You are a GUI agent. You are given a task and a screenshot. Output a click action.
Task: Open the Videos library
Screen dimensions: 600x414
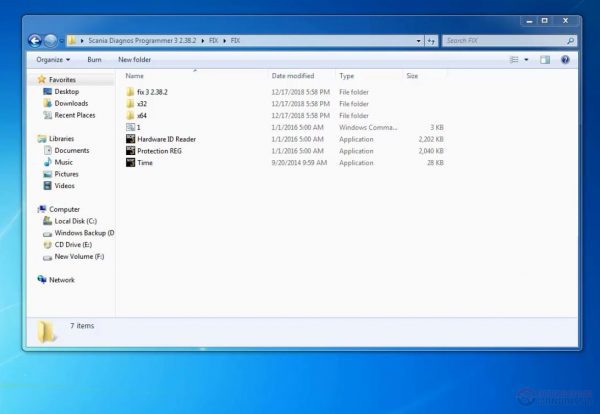[64, 186]
